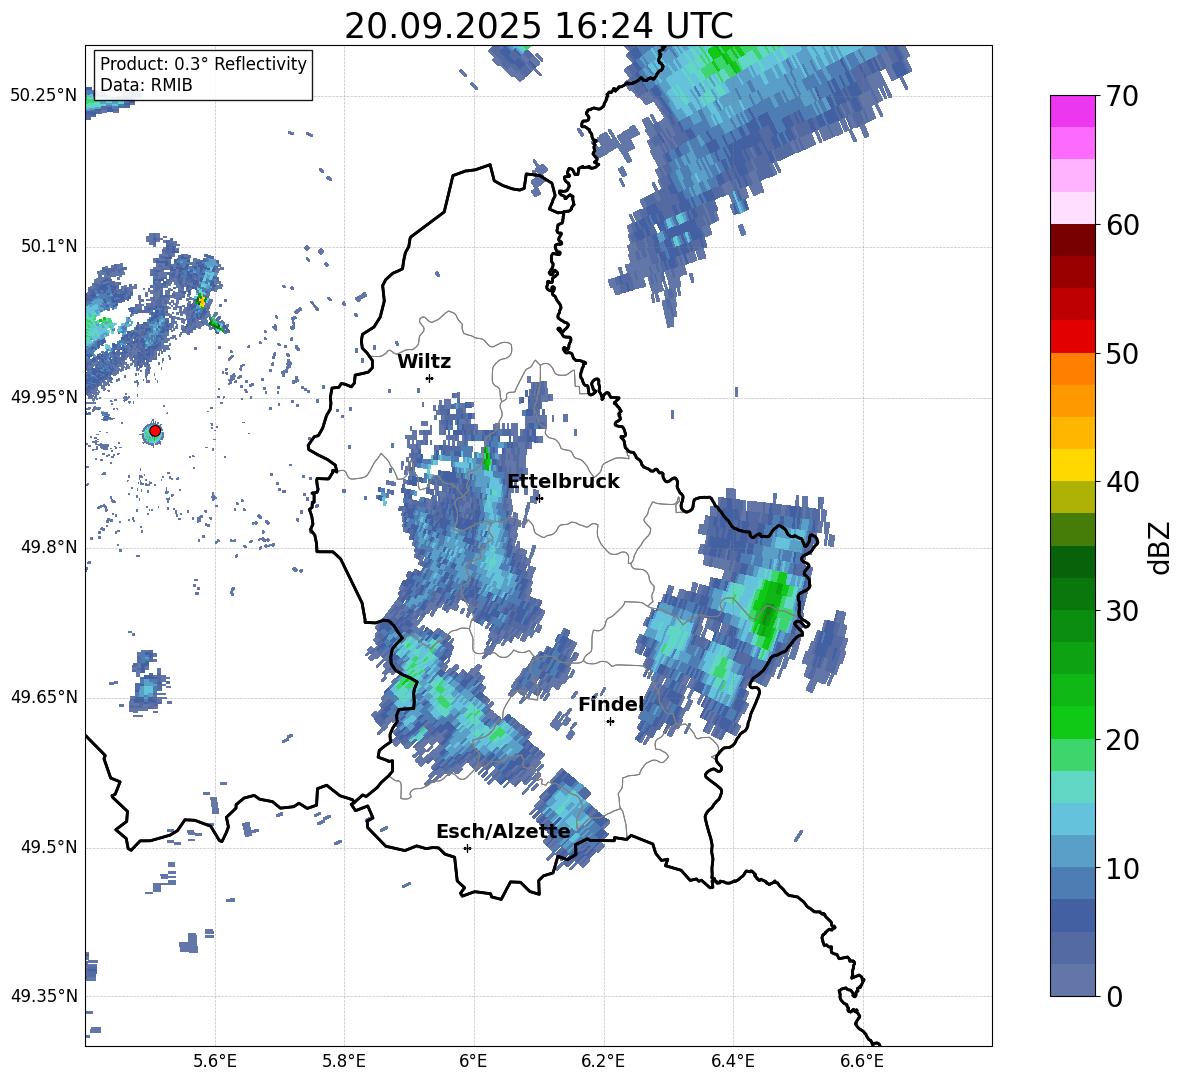Viewport: 1184px width, 1081px height.
Task: Click the green reflectivity core near eastern border
Action: click(x=770, y=610)
